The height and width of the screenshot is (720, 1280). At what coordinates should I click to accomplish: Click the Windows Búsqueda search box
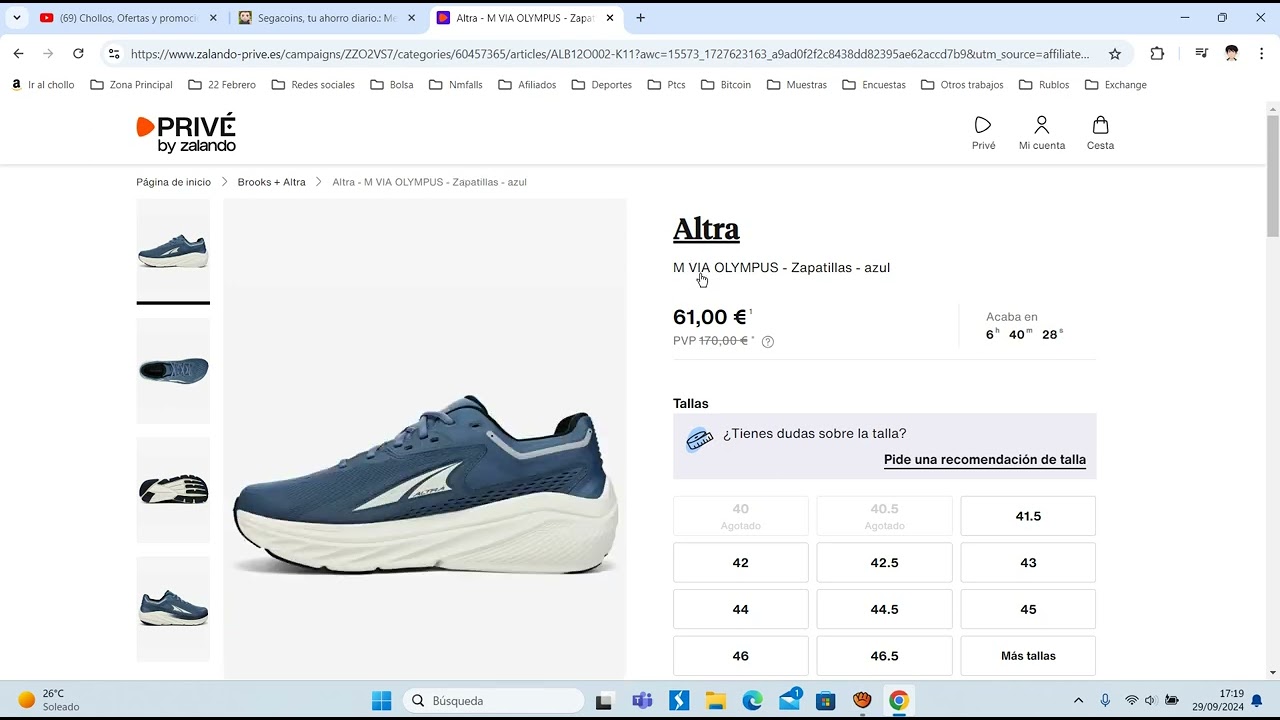pyautogui.click(x=493, y=701)
